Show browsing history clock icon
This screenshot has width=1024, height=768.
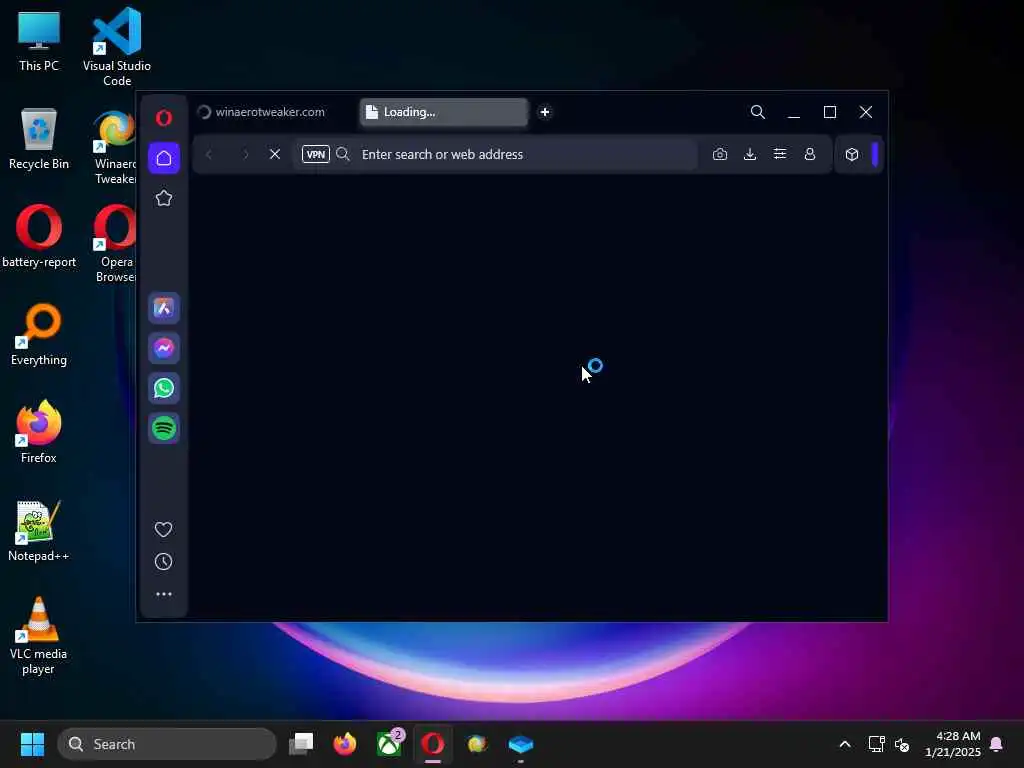[x=164, y=562]
